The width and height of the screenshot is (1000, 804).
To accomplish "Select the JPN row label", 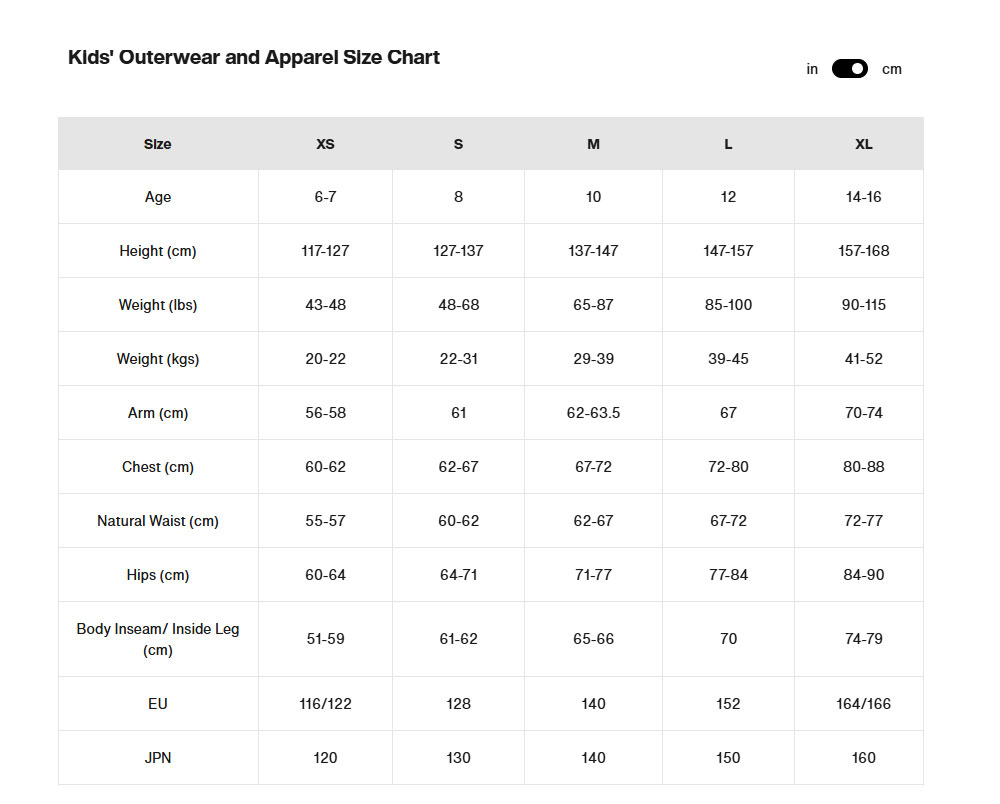I will point(158,758).
